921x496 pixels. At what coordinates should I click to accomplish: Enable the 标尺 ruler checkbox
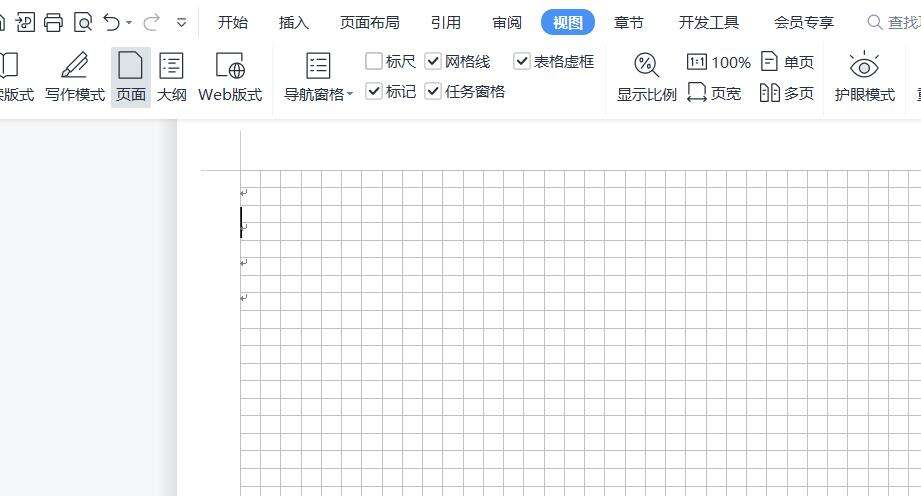pyautogui.click(x=374, y=61)
